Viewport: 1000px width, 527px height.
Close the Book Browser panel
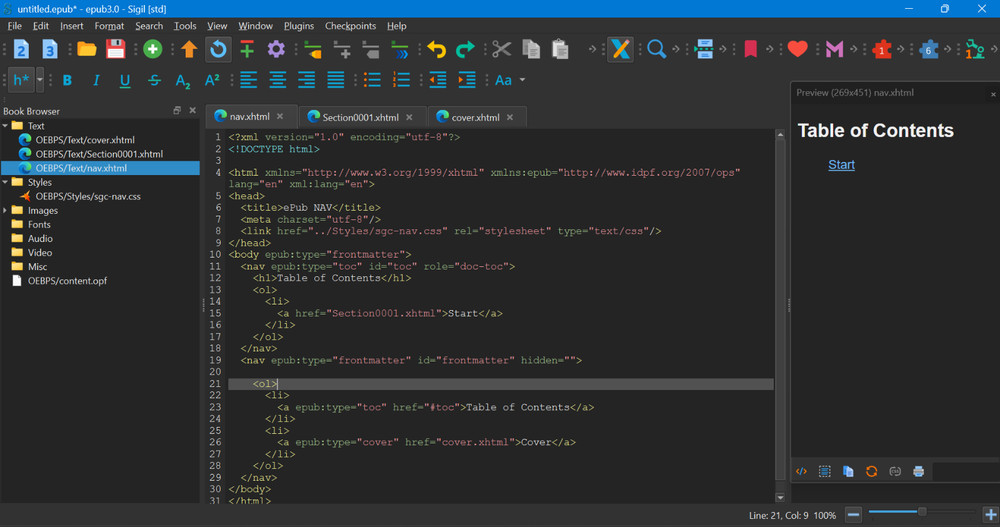193,110
